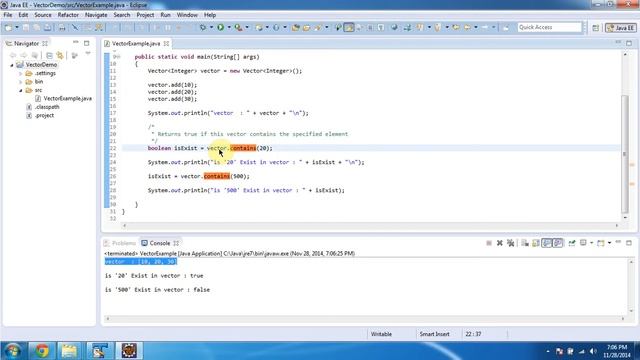Select the .project file
This screenshot has height=360, width=640.
[44, 116]
